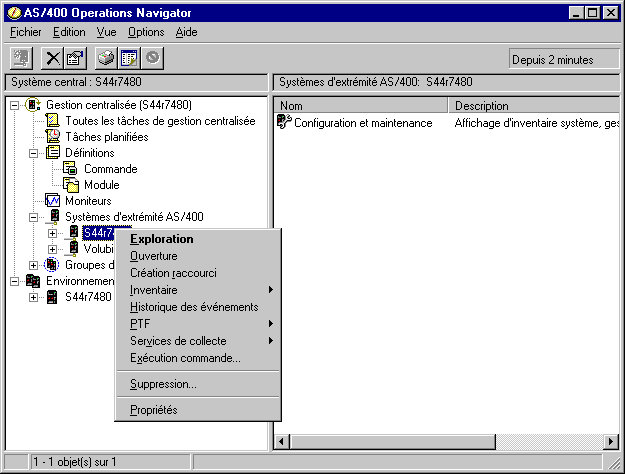Click the Module definition icon
The height and width of the screenshot is (474, 625).
click(x=71, y=185)
